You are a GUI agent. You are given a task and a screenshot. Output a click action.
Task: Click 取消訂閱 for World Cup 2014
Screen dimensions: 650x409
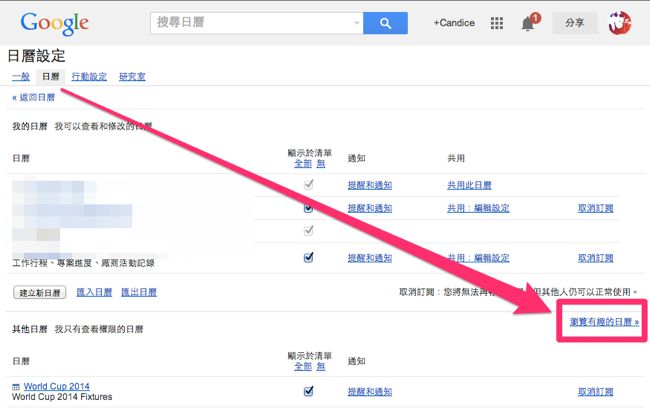pyautogui.click(x=596, y=391)
